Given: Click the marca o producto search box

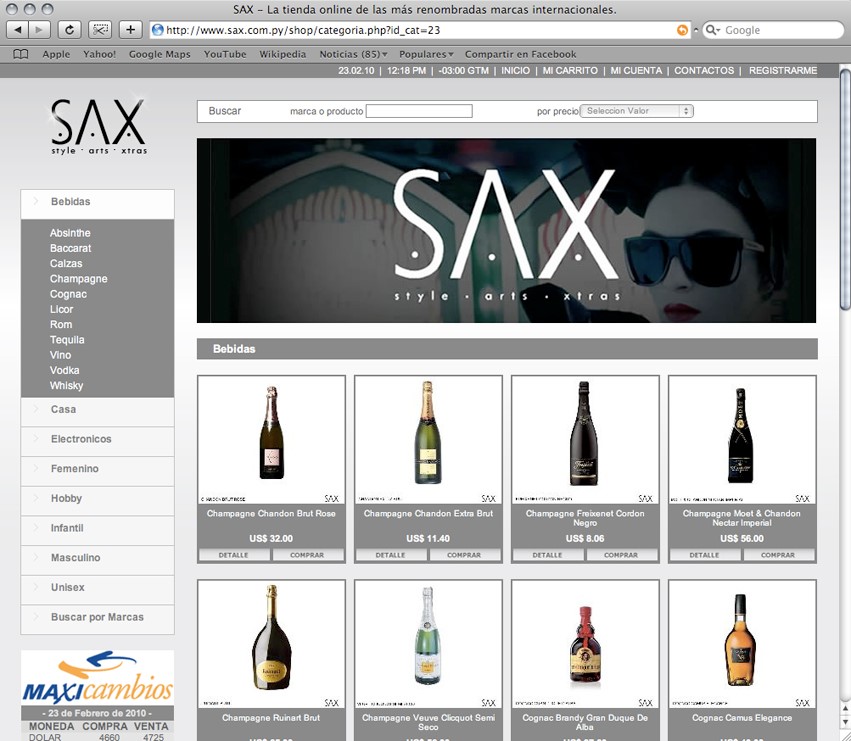Looking at the screenshot, I should click(x=419, y=111).
